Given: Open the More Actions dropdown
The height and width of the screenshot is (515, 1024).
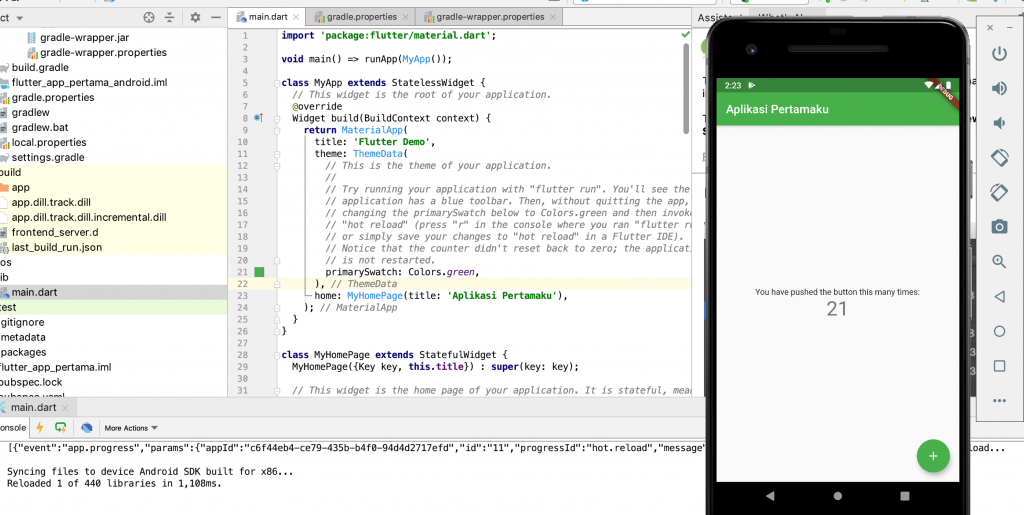Looking at the screenshot, I should click(x=130, y=428).
